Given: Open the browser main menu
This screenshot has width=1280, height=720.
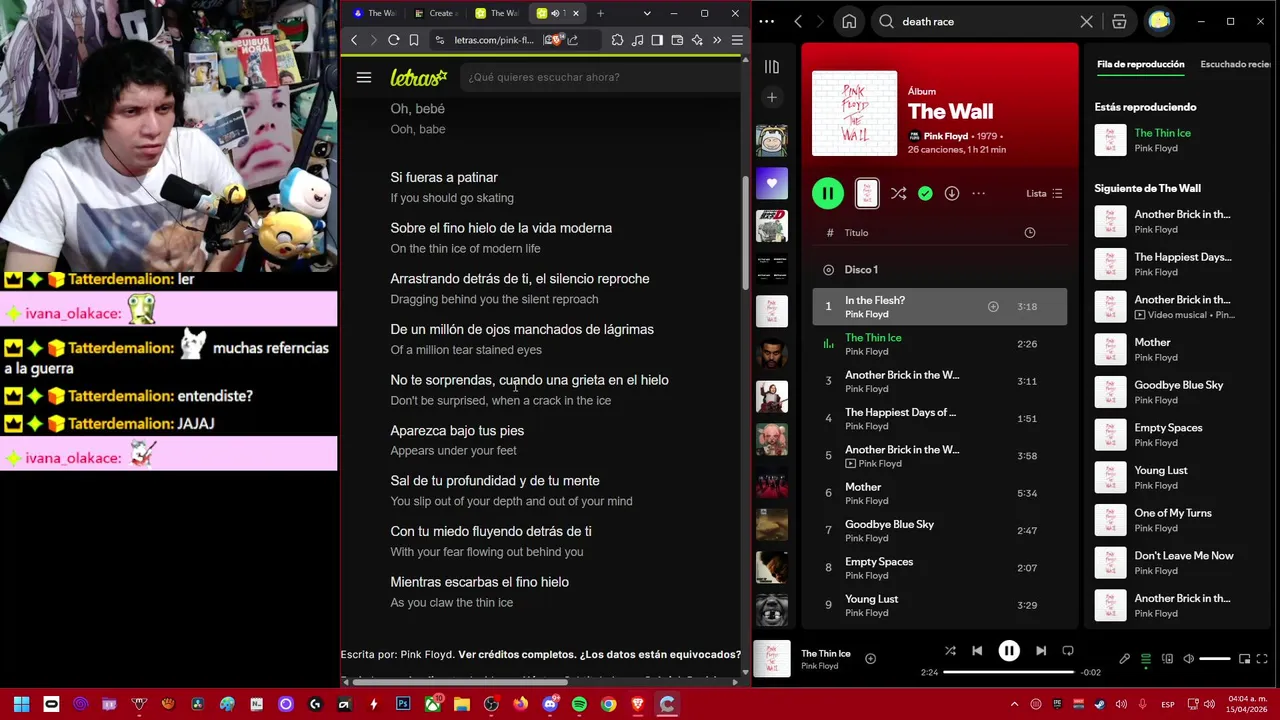Looking at the screenshot, I should [737, 40].
